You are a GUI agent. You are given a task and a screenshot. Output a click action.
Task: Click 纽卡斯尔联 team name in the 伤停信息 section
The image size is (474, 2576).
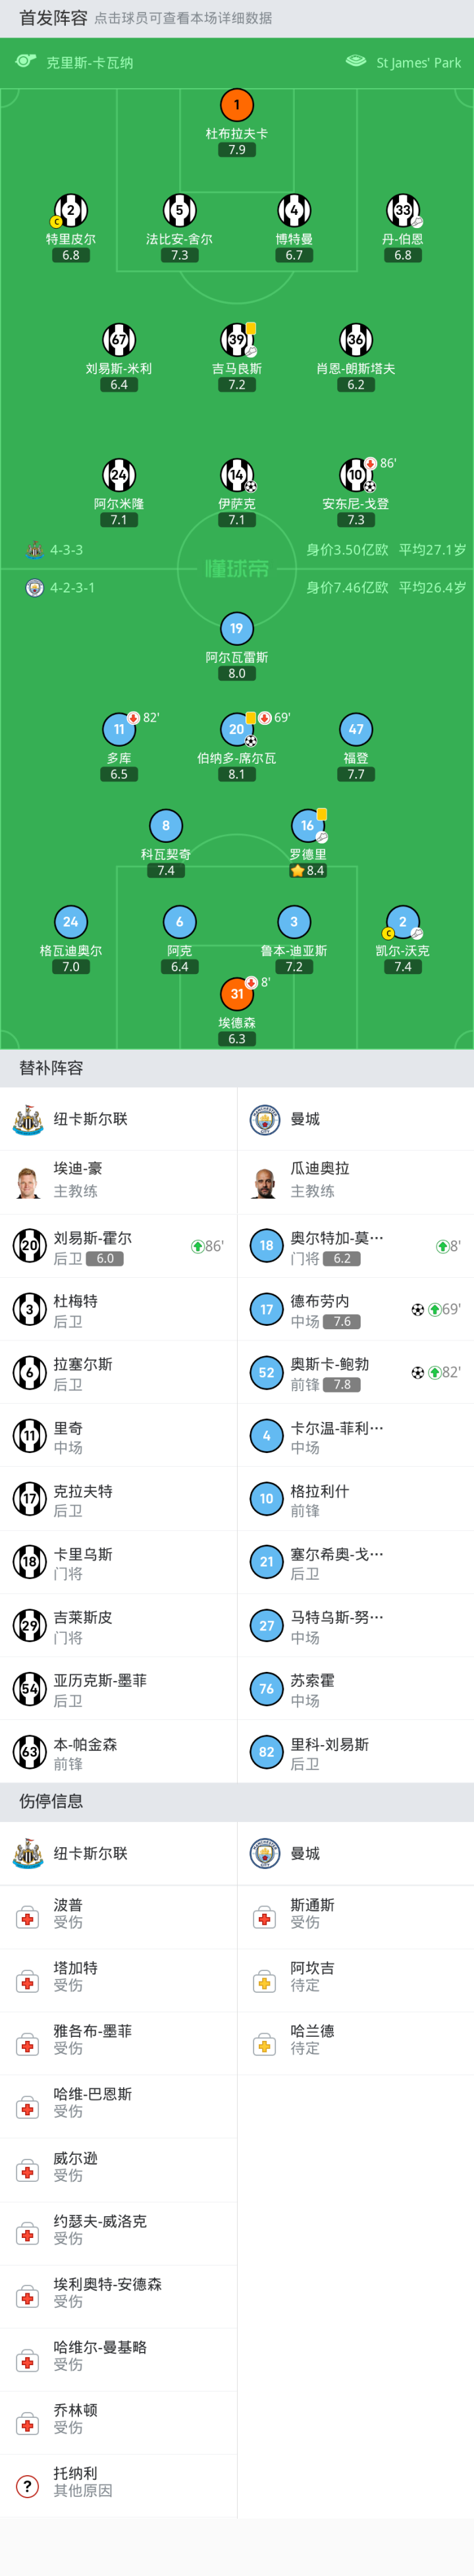click(90, 1853)
